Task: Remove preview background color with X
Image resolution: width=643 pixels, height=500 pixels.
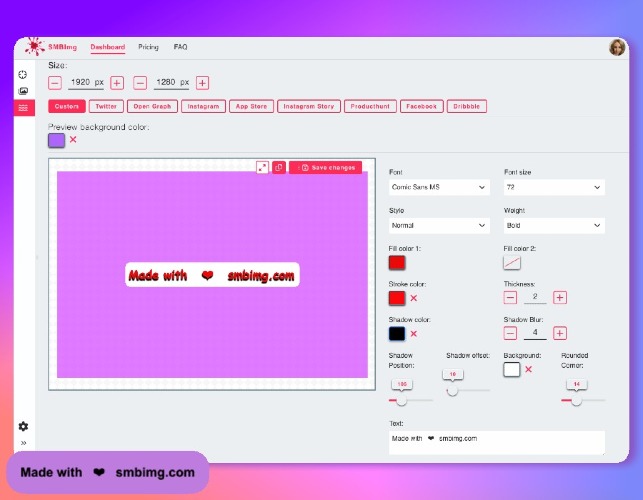Action: click(x=73, y=139)
